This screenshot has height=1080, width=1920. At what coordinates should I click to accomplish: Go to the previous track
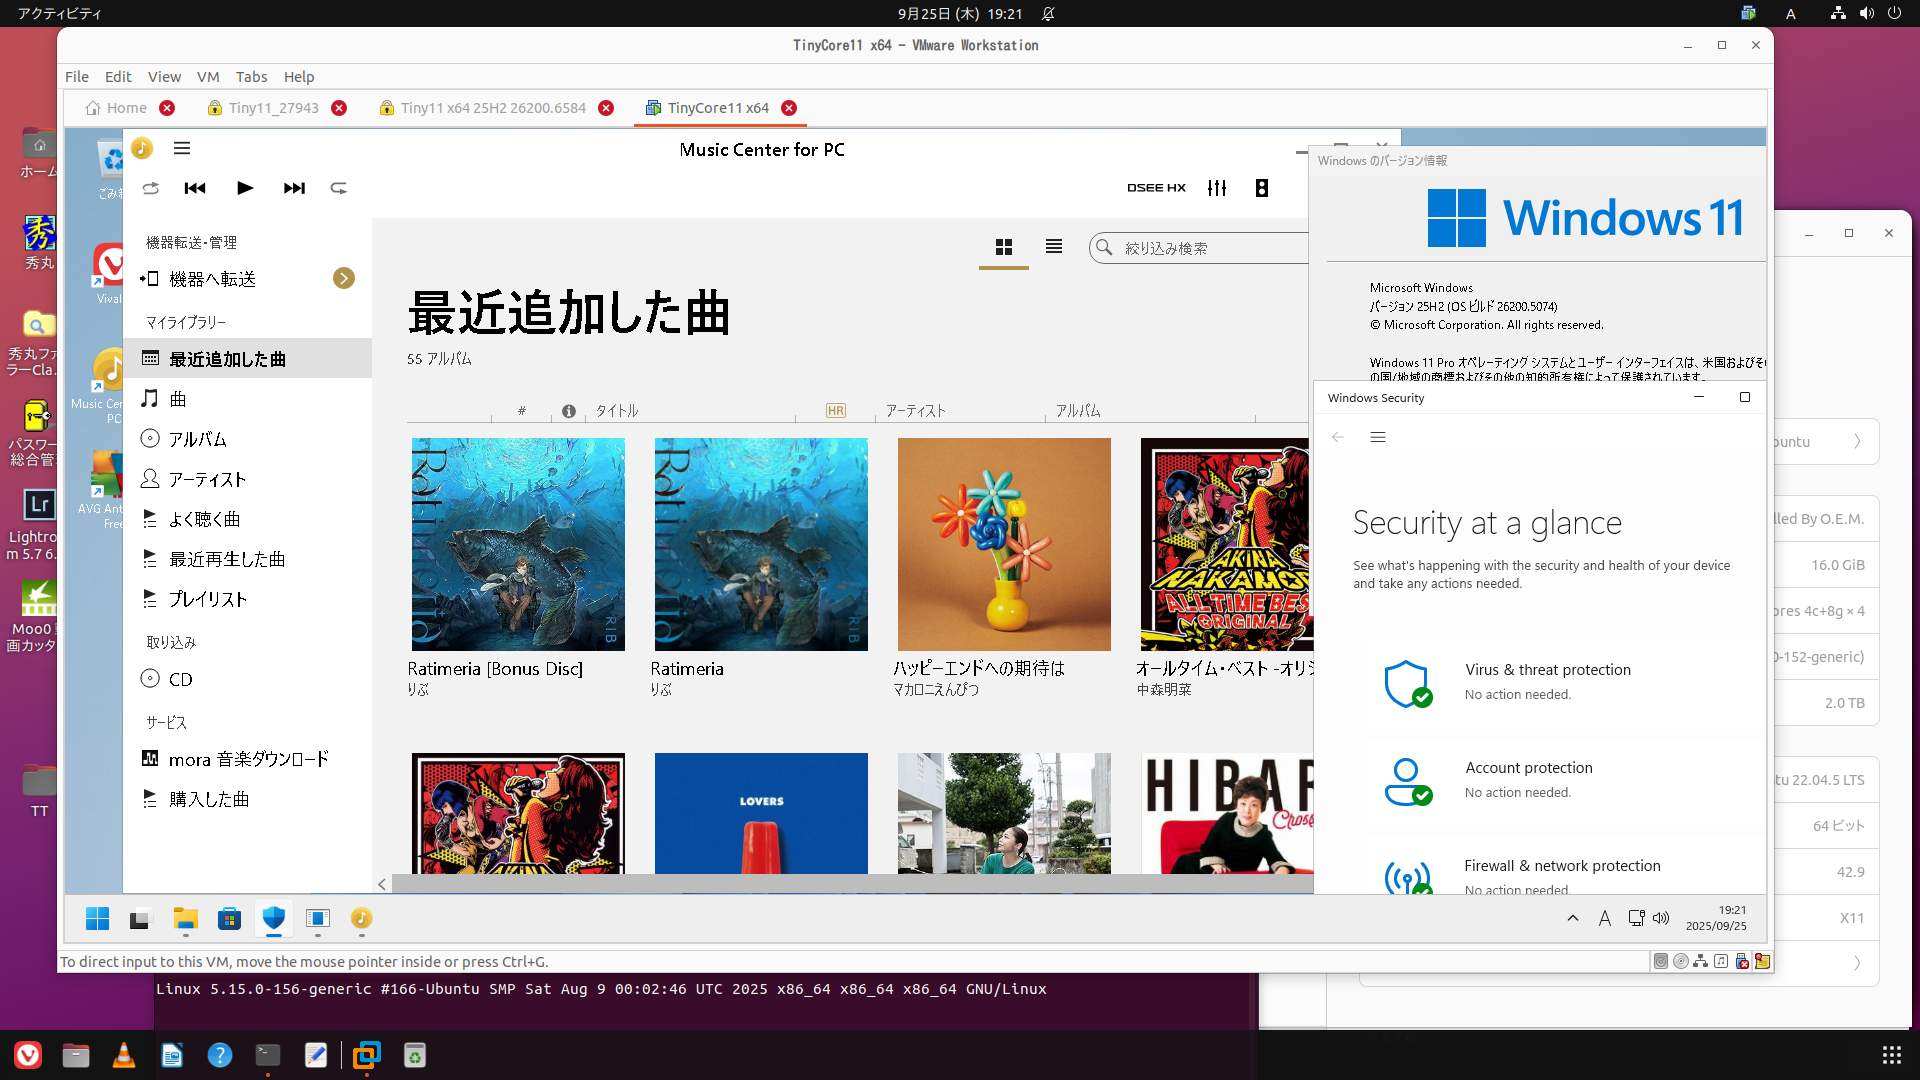pos(195,188)
